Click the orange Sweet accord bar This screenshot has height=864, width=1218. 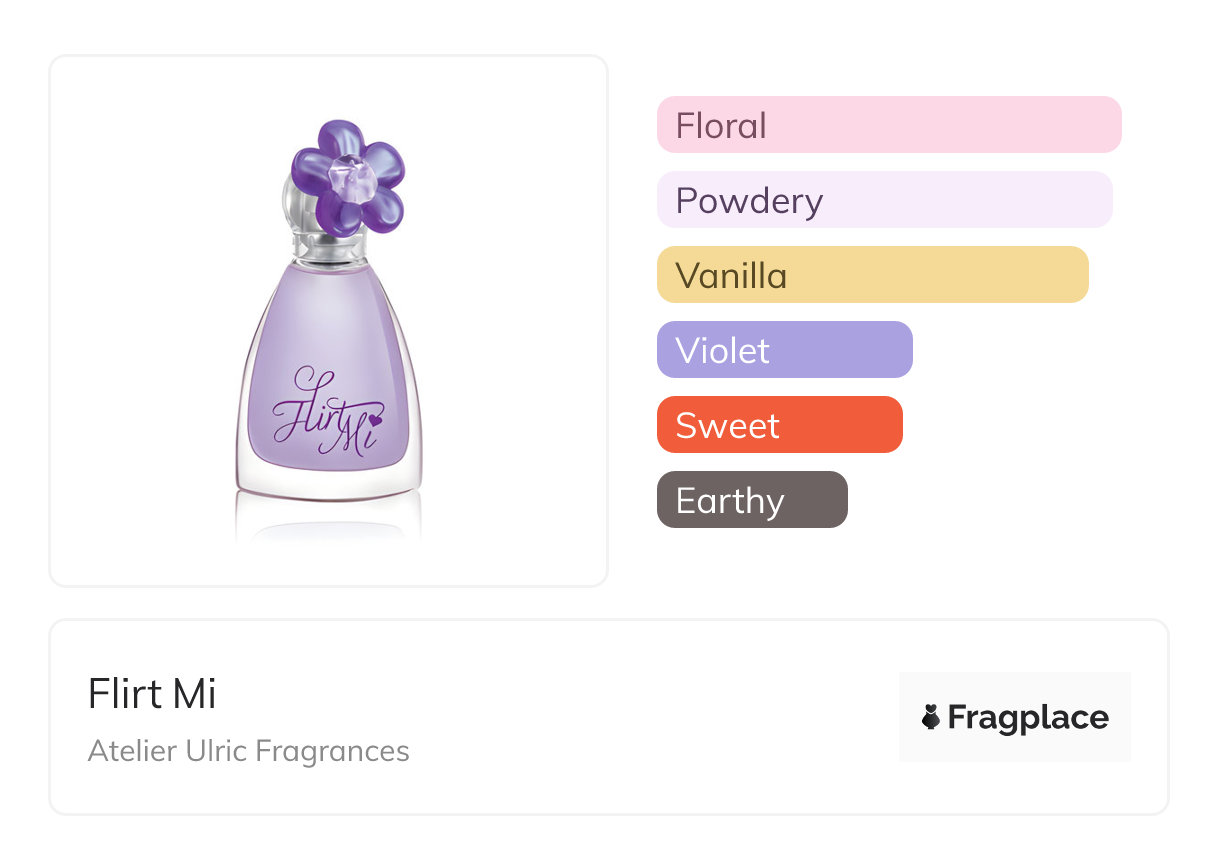click(x=779, y=425)
